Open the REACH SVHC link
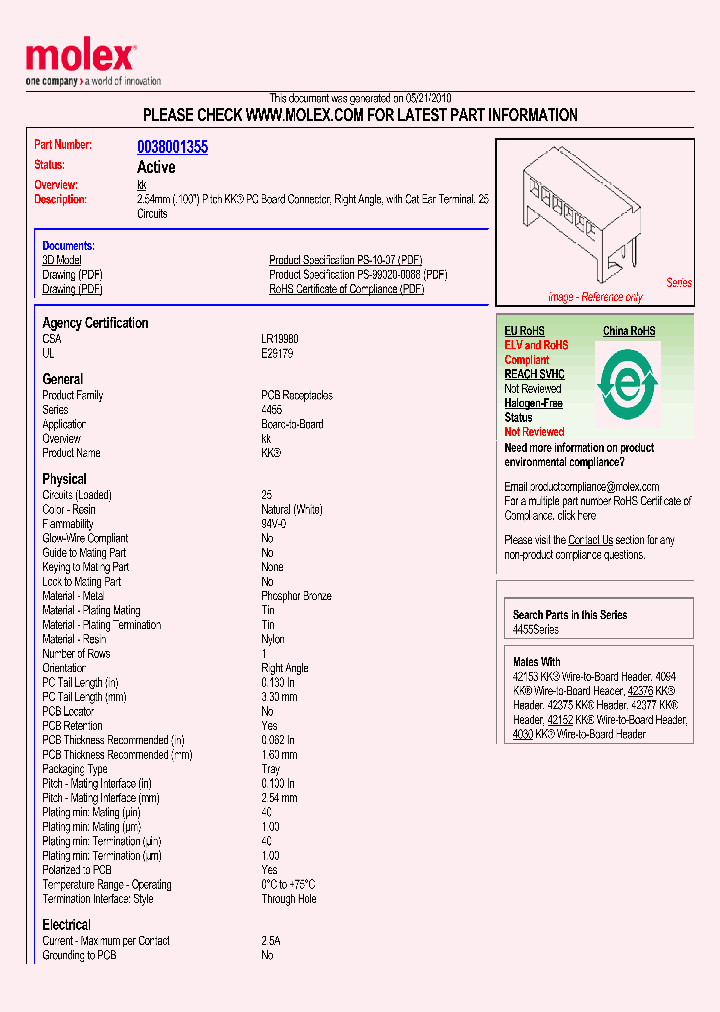720x1012 pixels. click(x=534, y=374)
